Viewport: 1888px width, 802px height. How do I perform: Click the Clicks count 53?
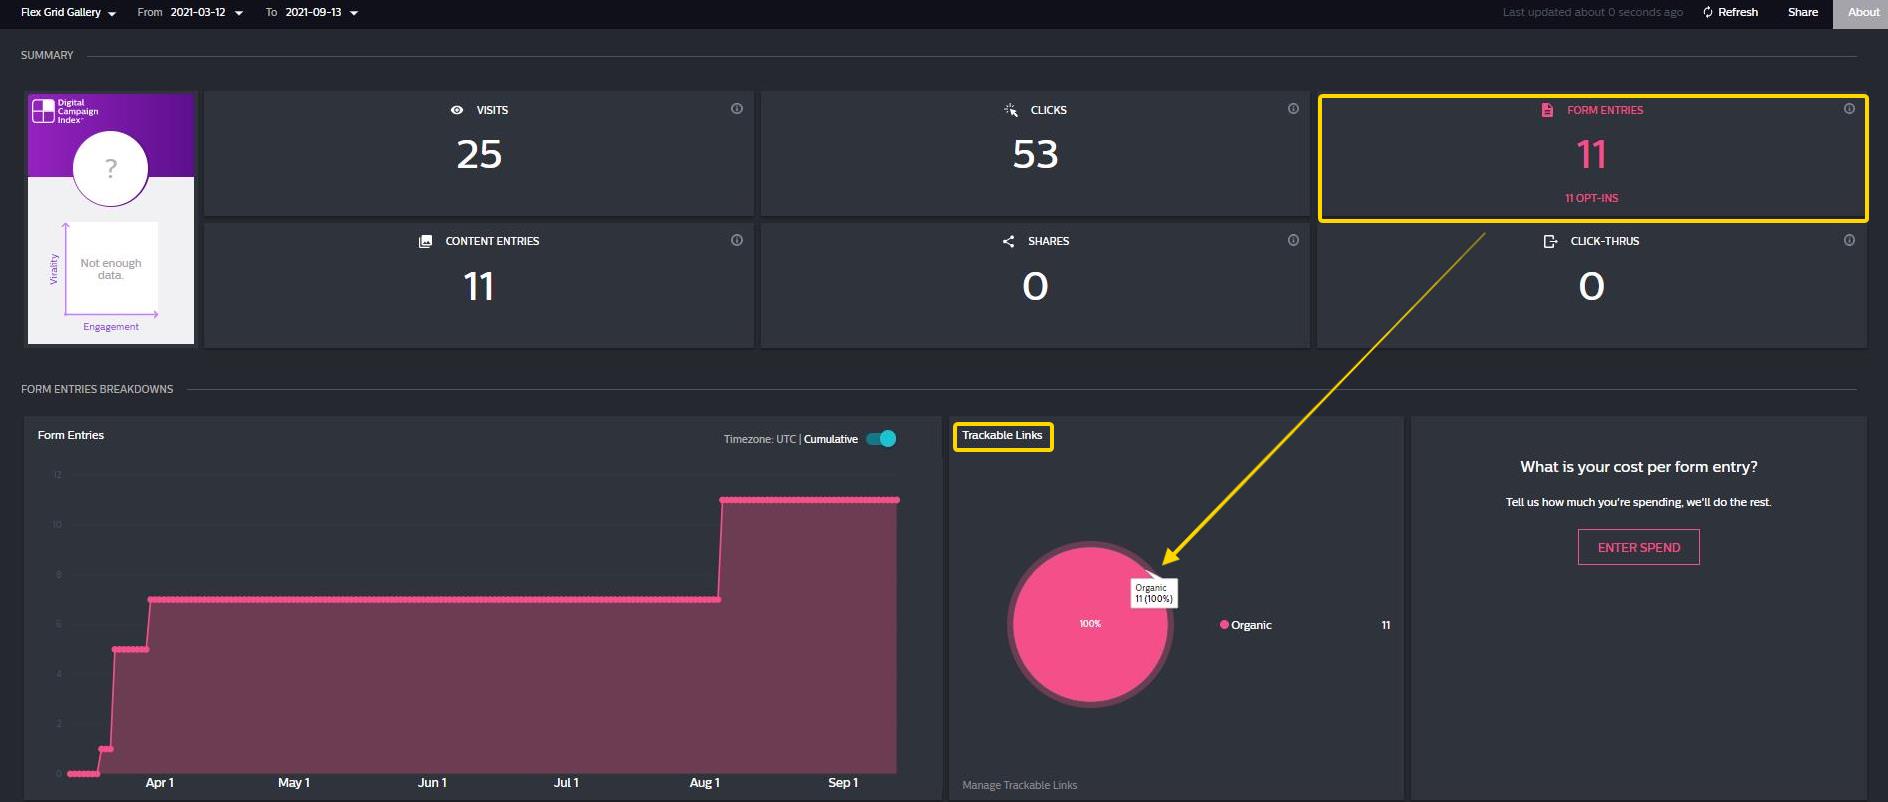click(x=1035, y=155)
